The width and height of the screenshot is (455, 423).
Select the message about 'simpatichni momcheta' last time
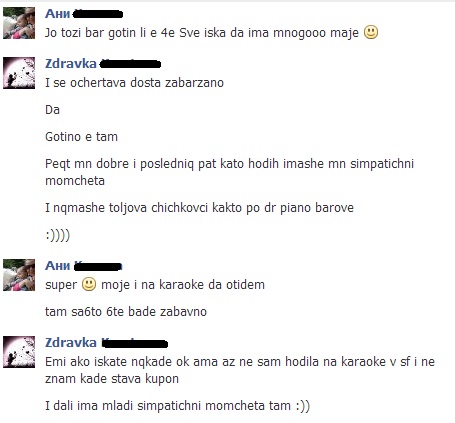(x=229, y=172)
